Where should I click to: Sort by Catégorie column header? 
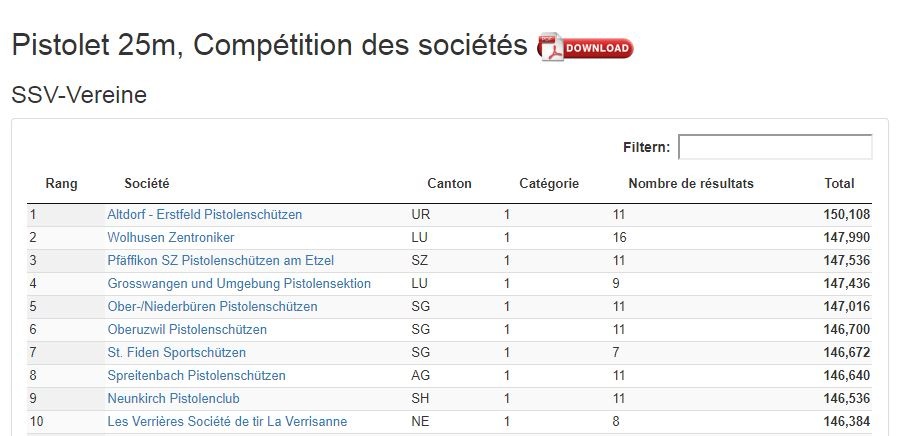tap(549, 184)
